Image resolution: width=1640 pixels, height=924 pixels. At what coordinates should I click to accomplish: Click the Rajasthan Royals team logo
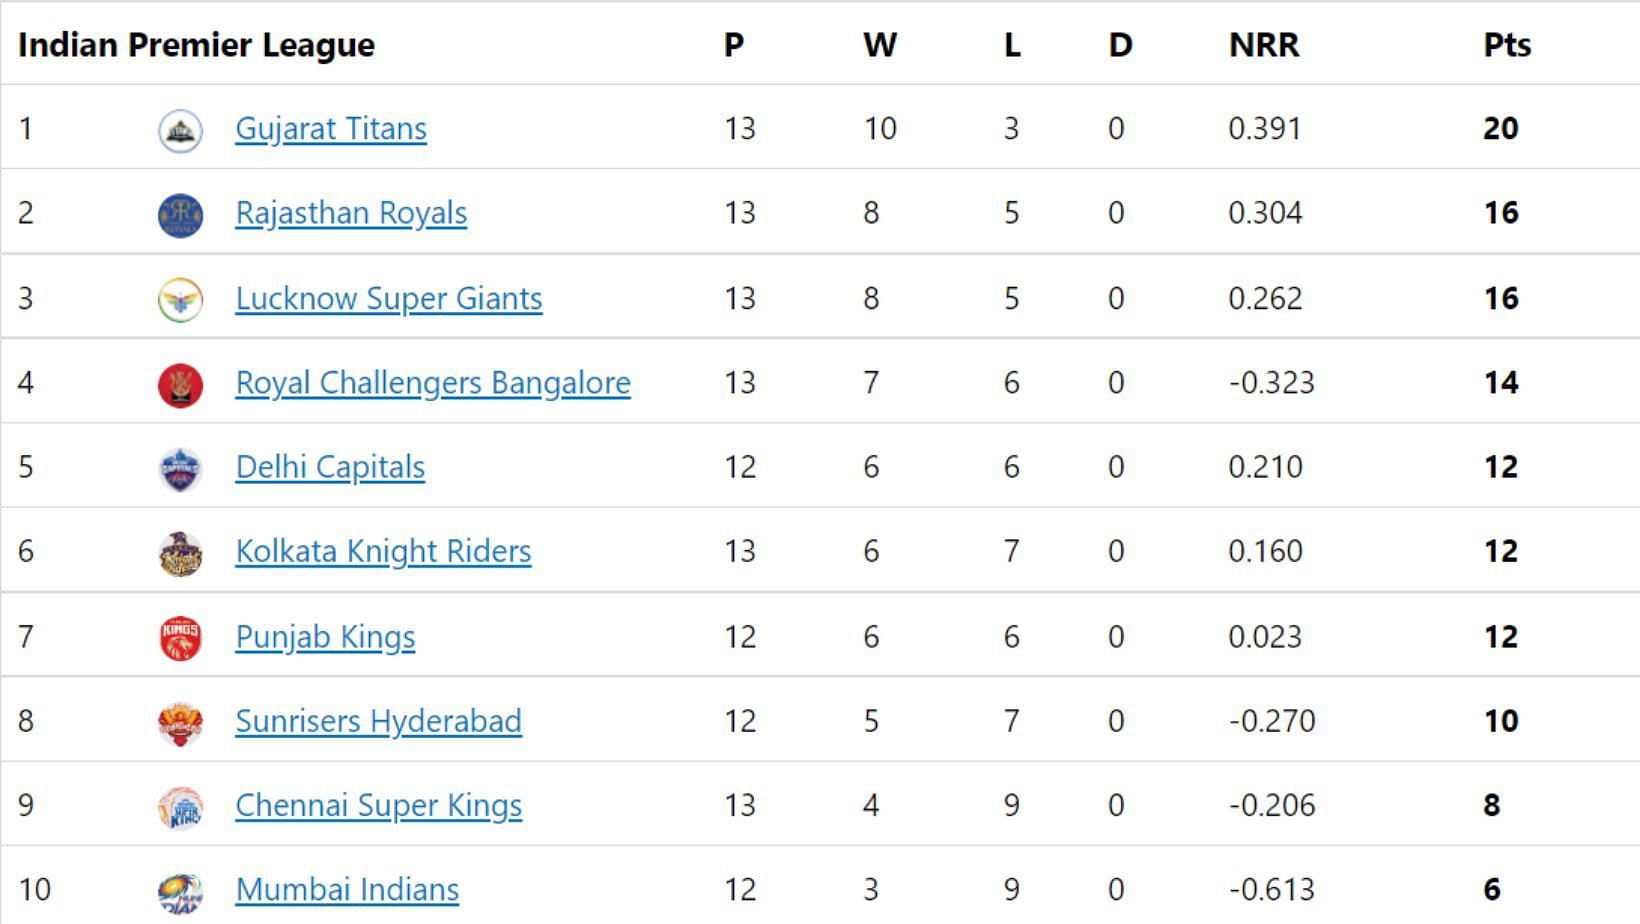coord(180,215)
